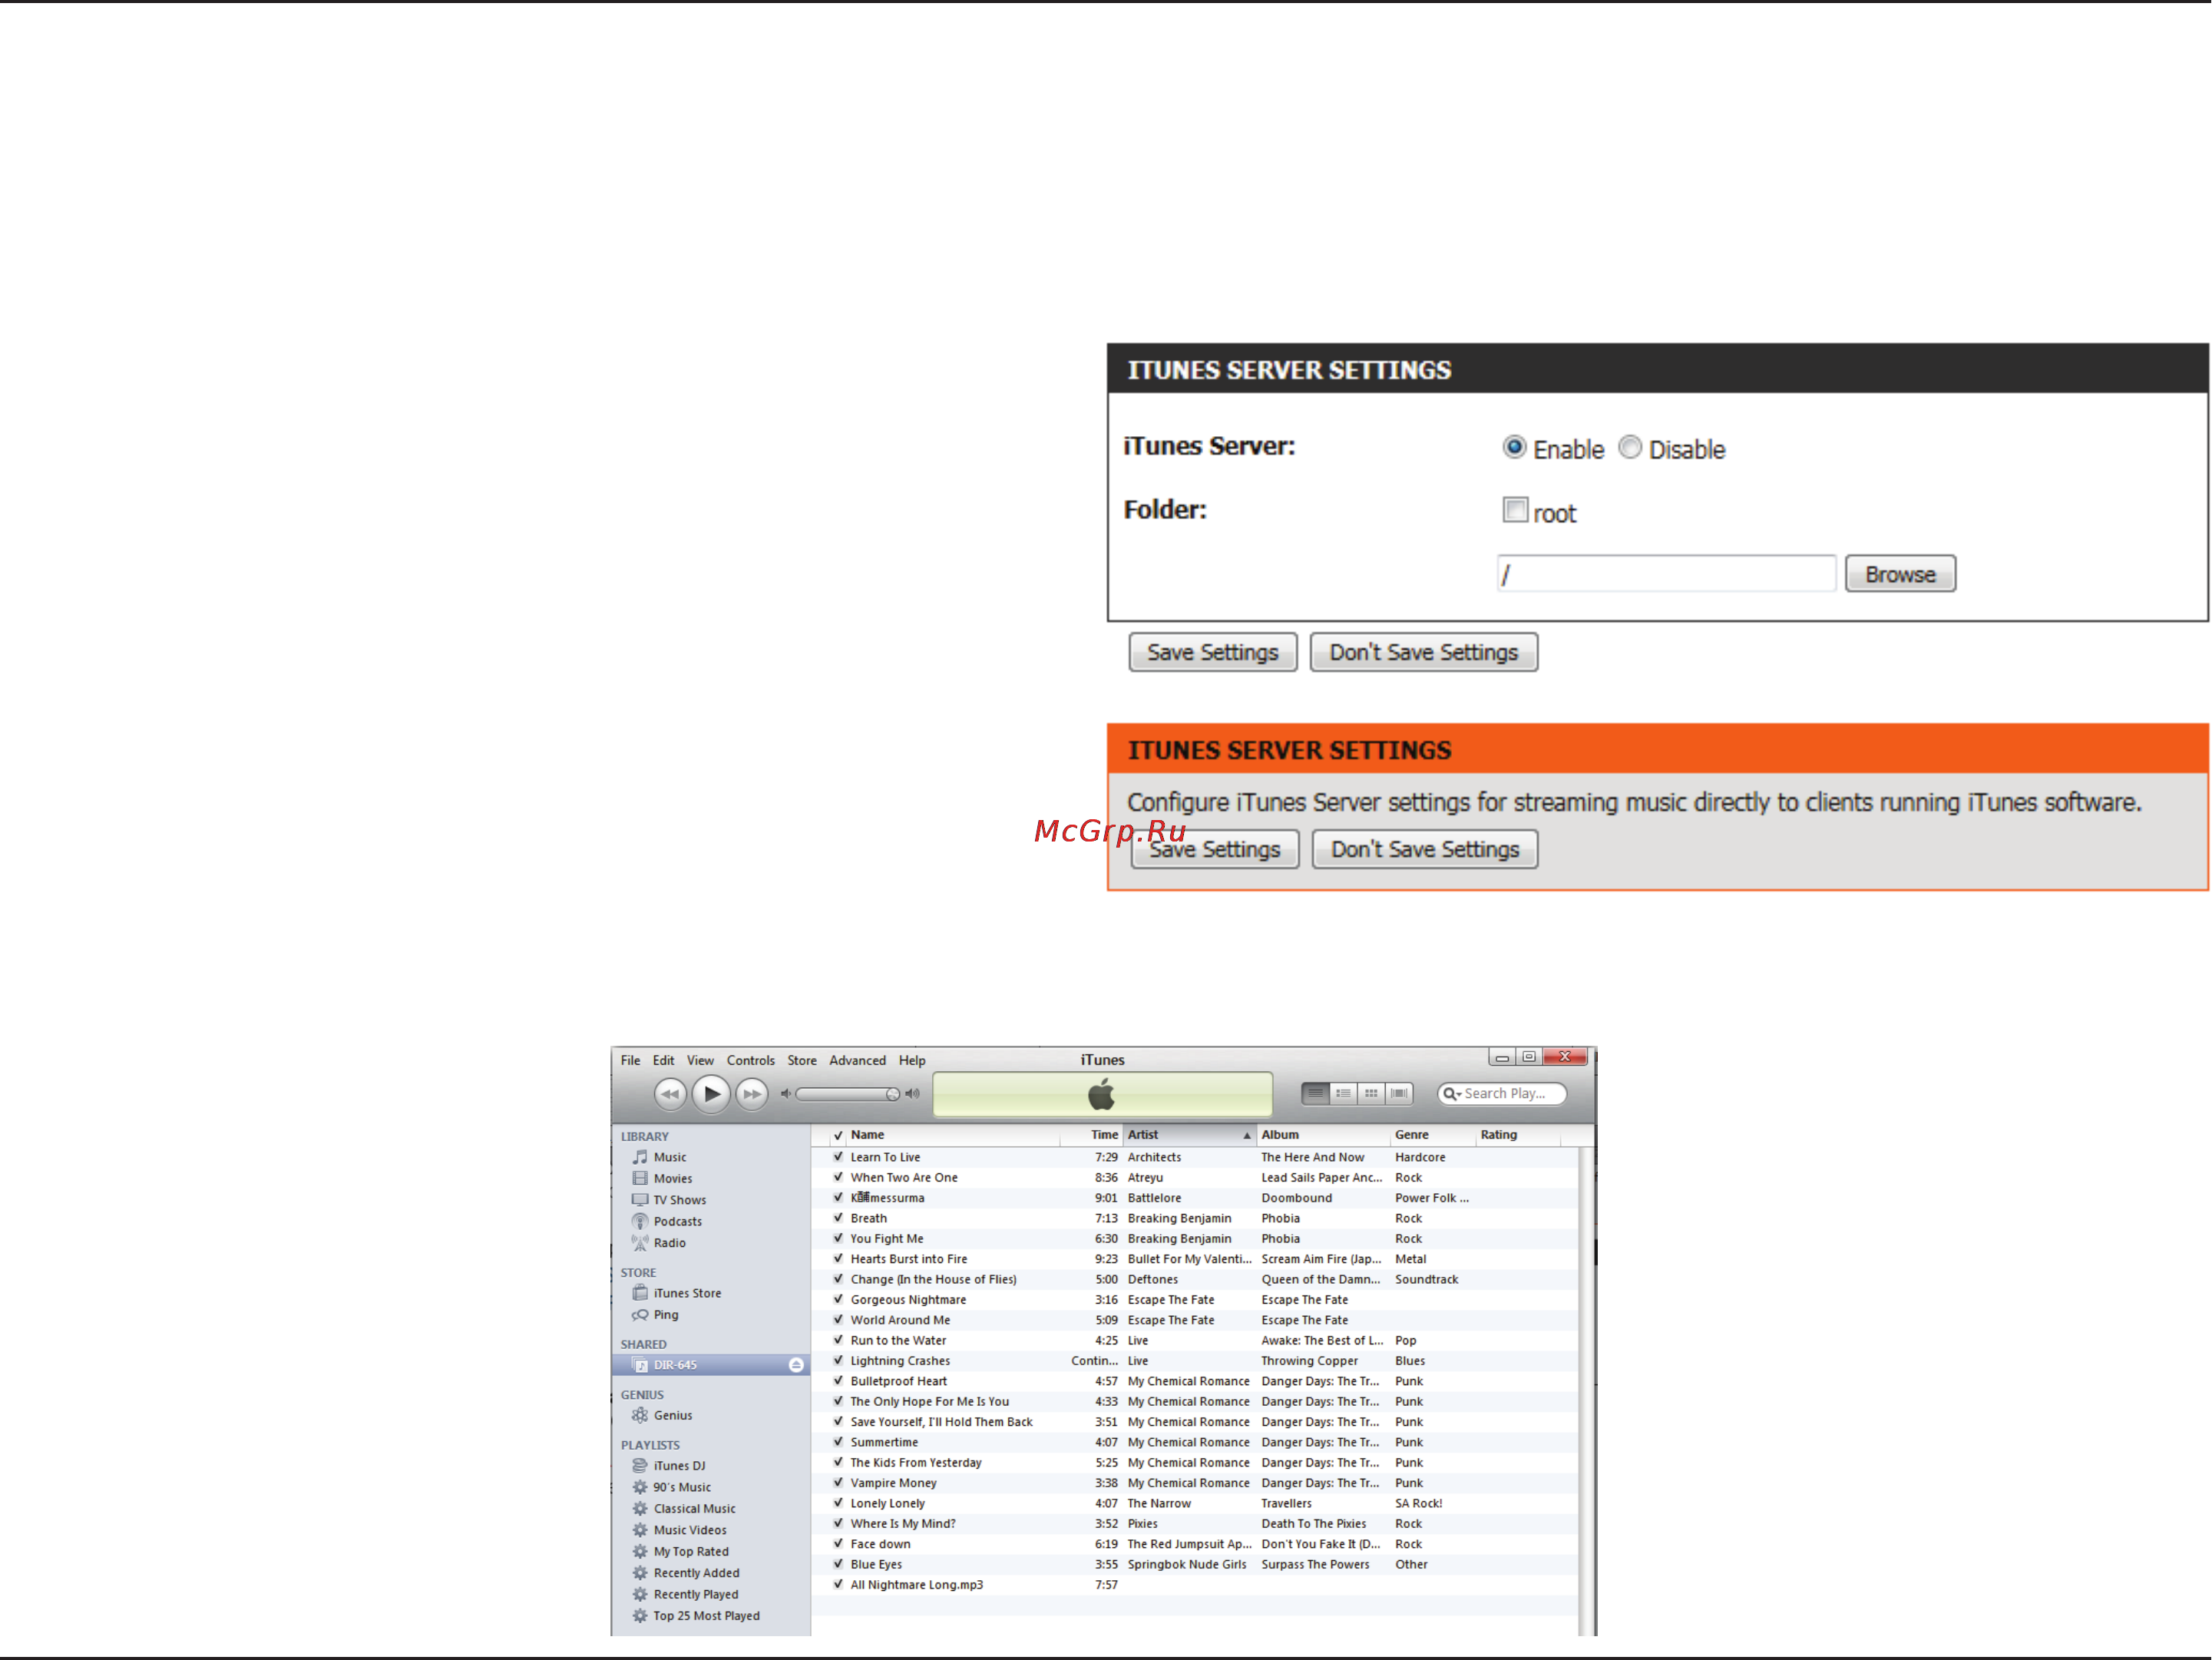
Task: Open the Edit menu in iTunes
Action: pos(664,1060)
